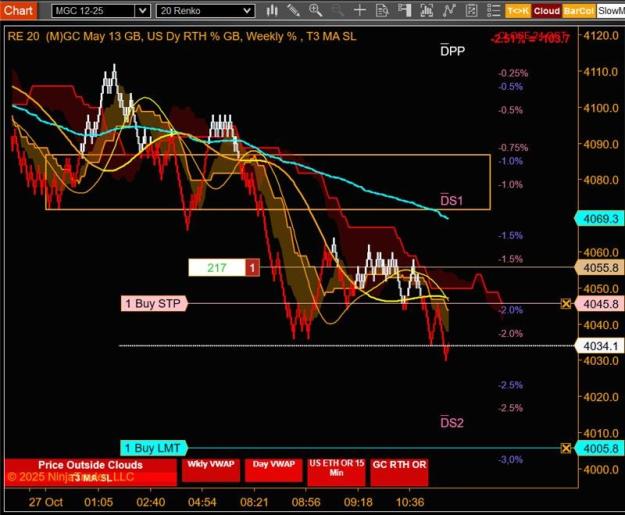Toggle the T>K indicator button
Screen dimensions: 625x515
(x=518, y=11)
